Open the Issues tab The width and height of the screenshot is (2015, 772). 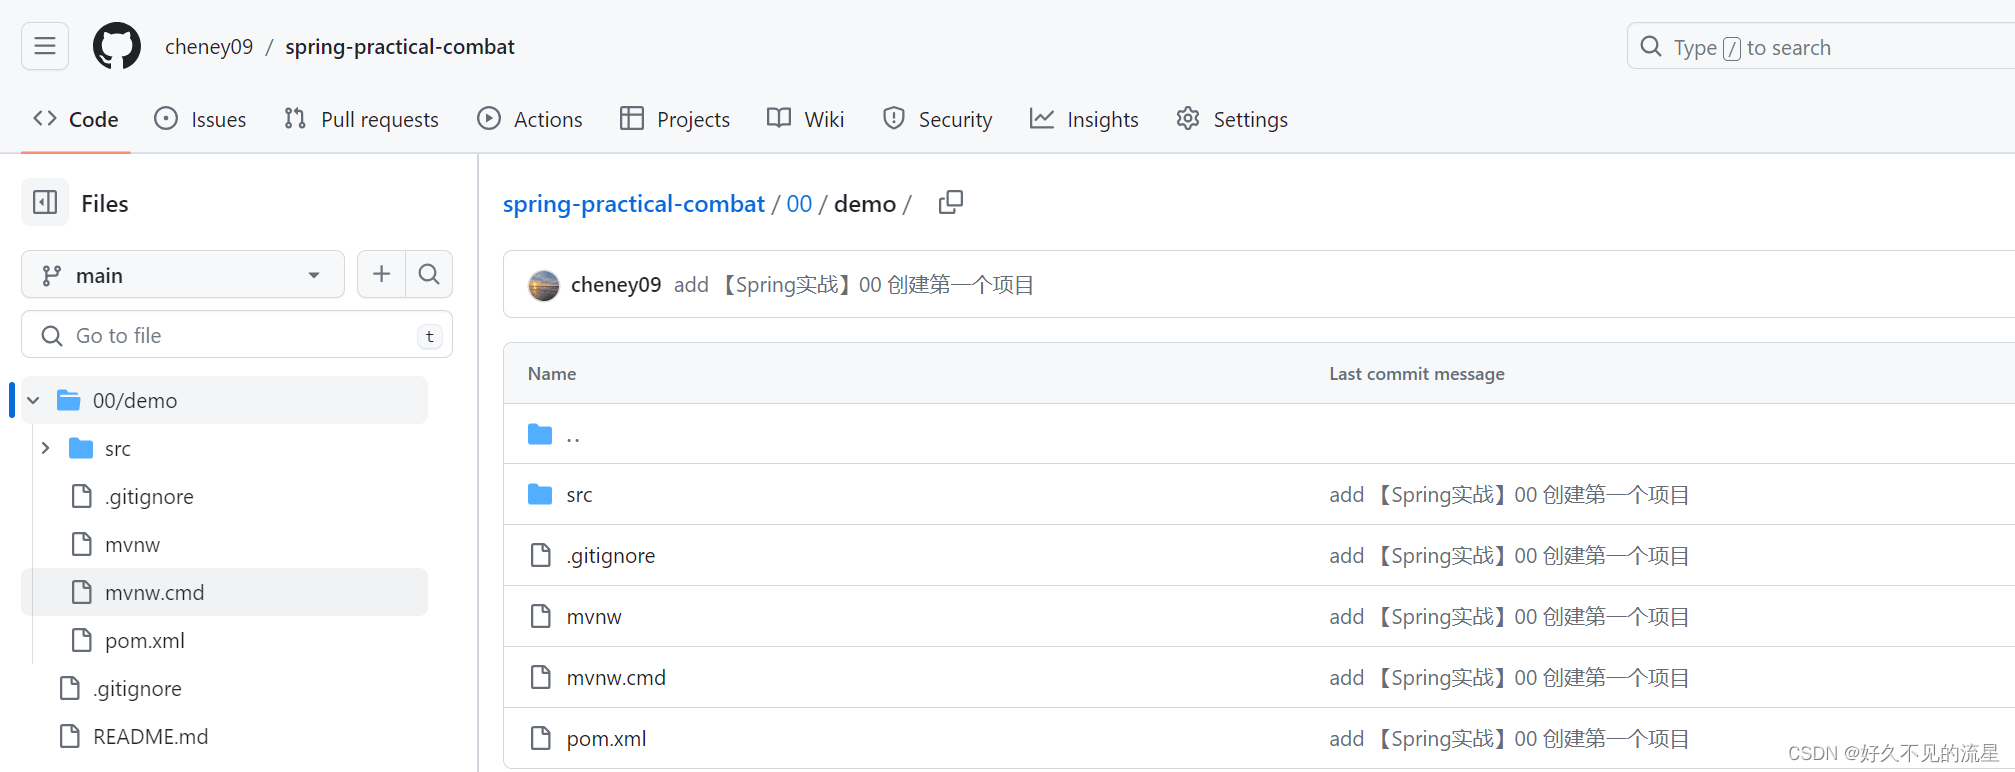(200, 119)
